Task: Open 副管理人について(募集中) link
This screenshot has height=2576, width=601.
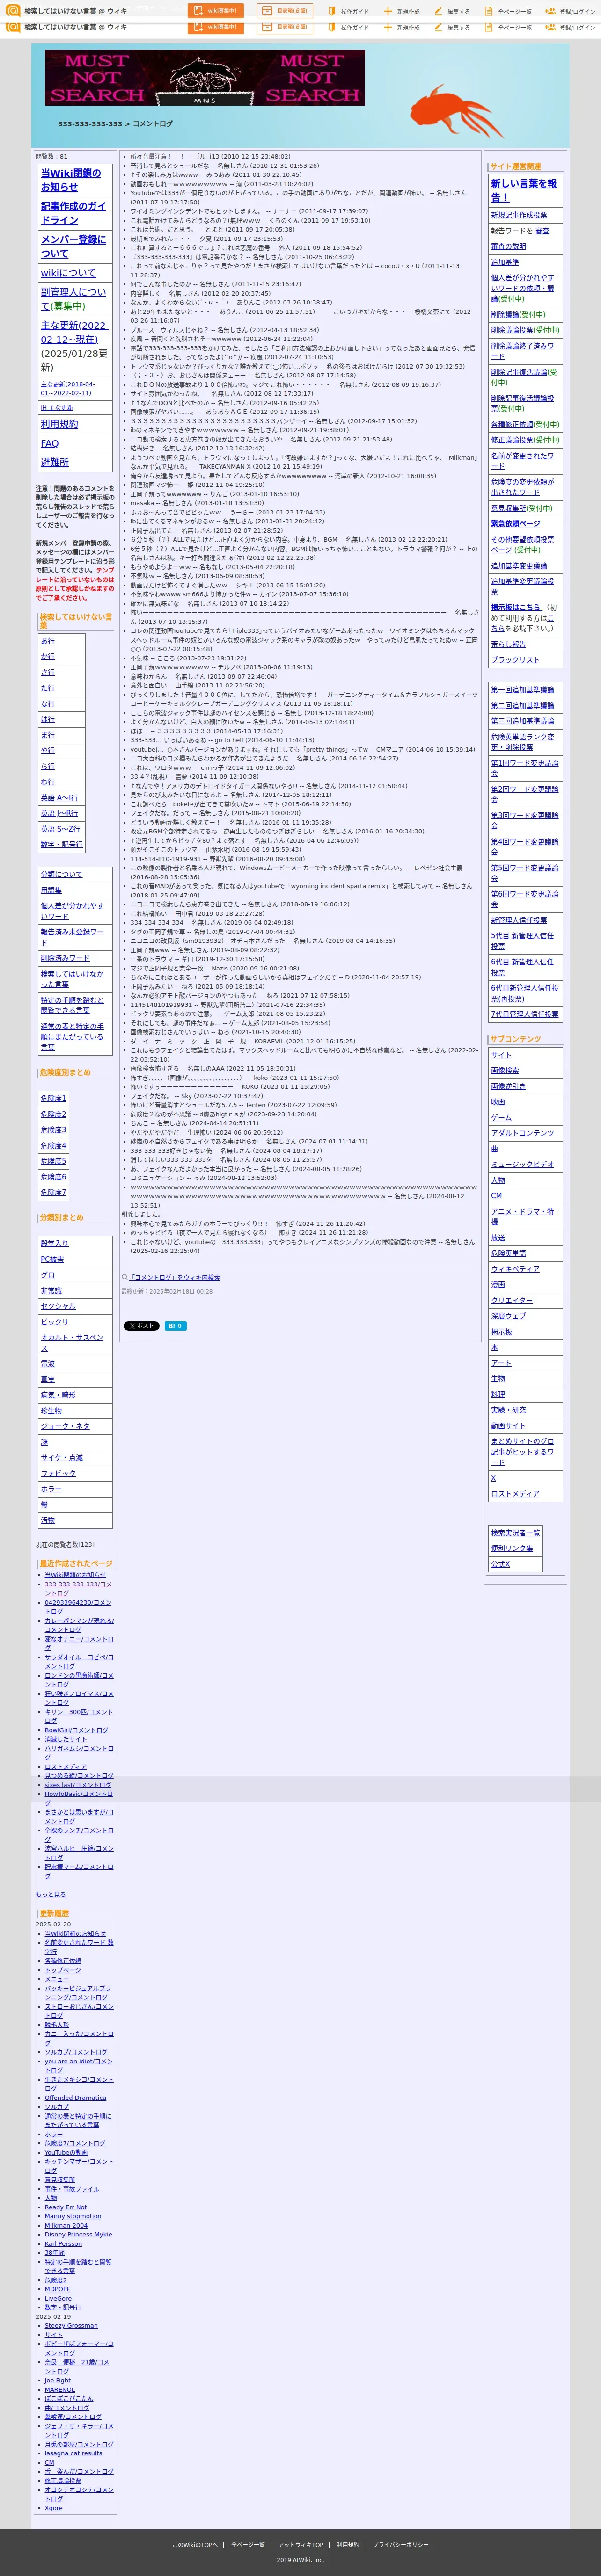Action: [x=73, y=299]
